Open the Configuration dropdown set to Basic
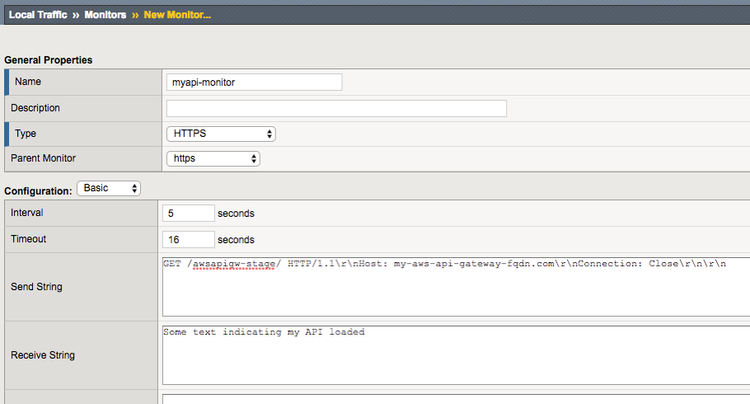Image resolution: width=750 pixels, height=404 pixels. click(x=109, y=188)
